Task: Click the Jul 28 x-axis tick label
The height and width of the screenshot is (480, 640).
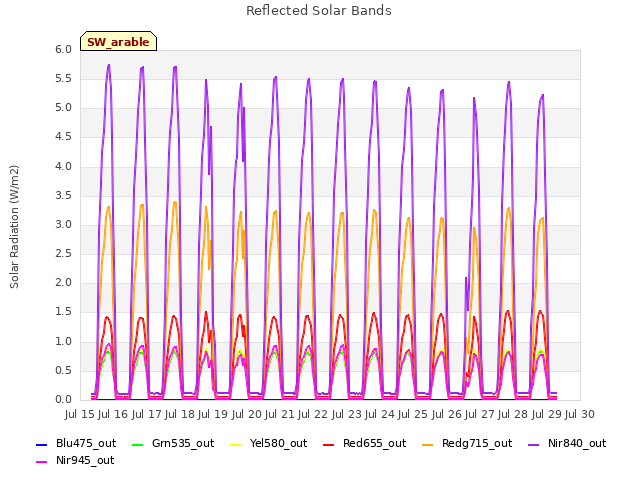Action: coord(513,414)
